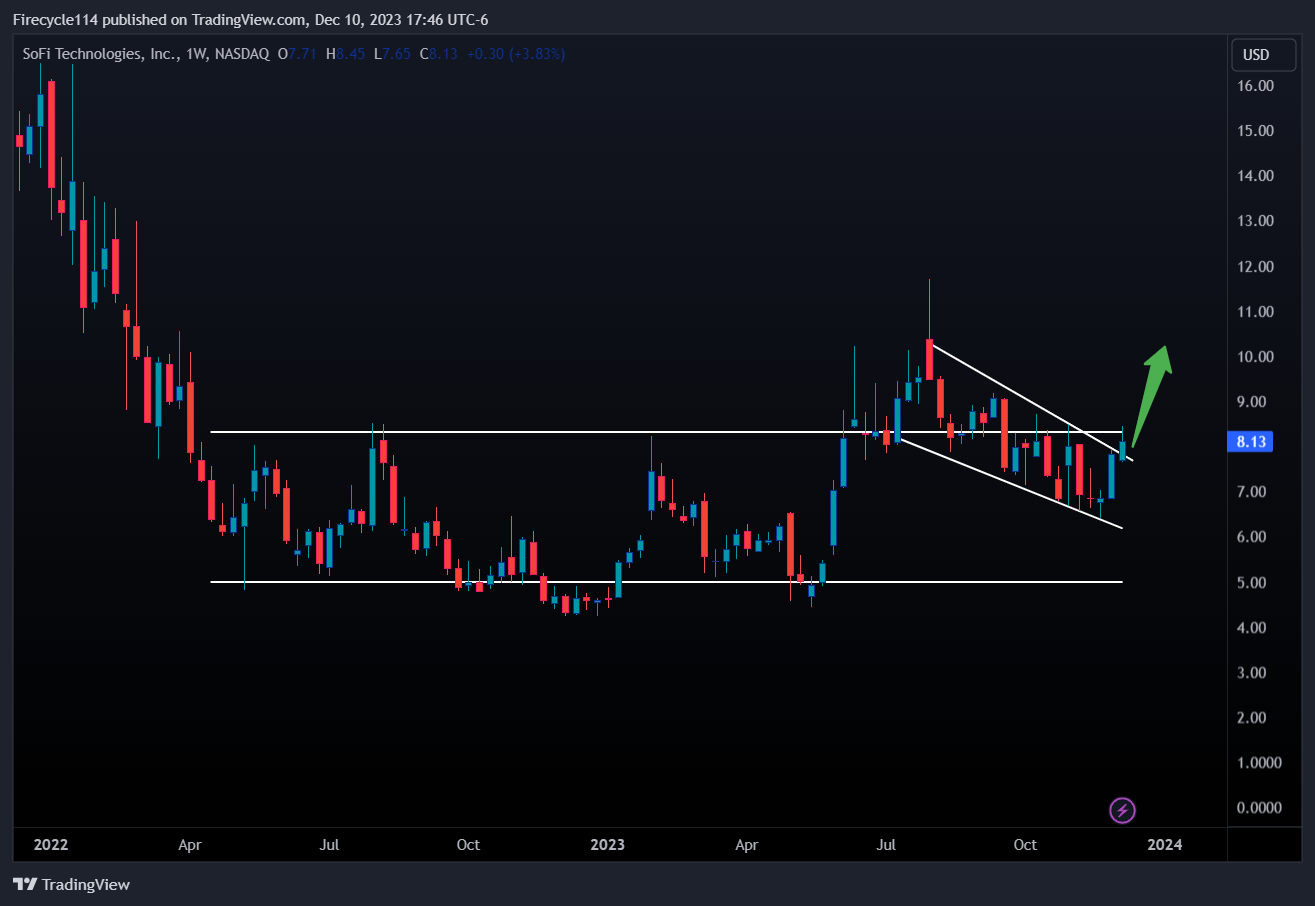The image size is (1315, 906).
Task: Click the 8.13 current price label
Action: pos(1251,442)
